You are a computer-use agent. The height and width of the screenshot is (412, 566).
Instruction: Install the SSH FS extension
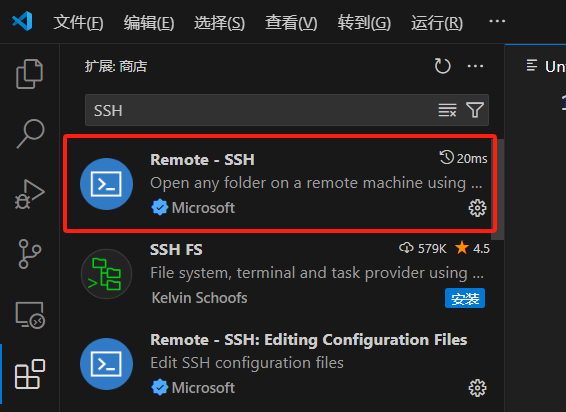(465, 298)
